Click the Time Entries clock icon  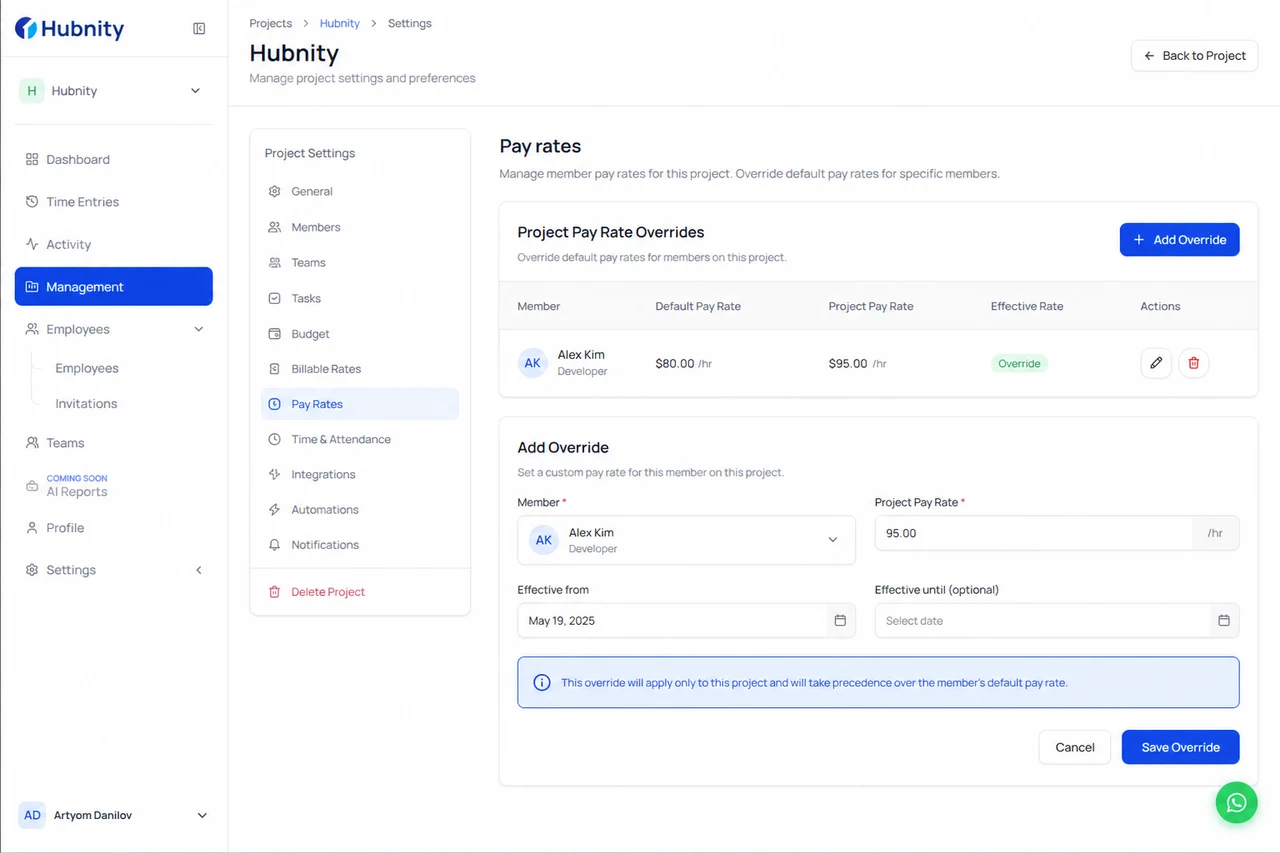pos(32,202)
